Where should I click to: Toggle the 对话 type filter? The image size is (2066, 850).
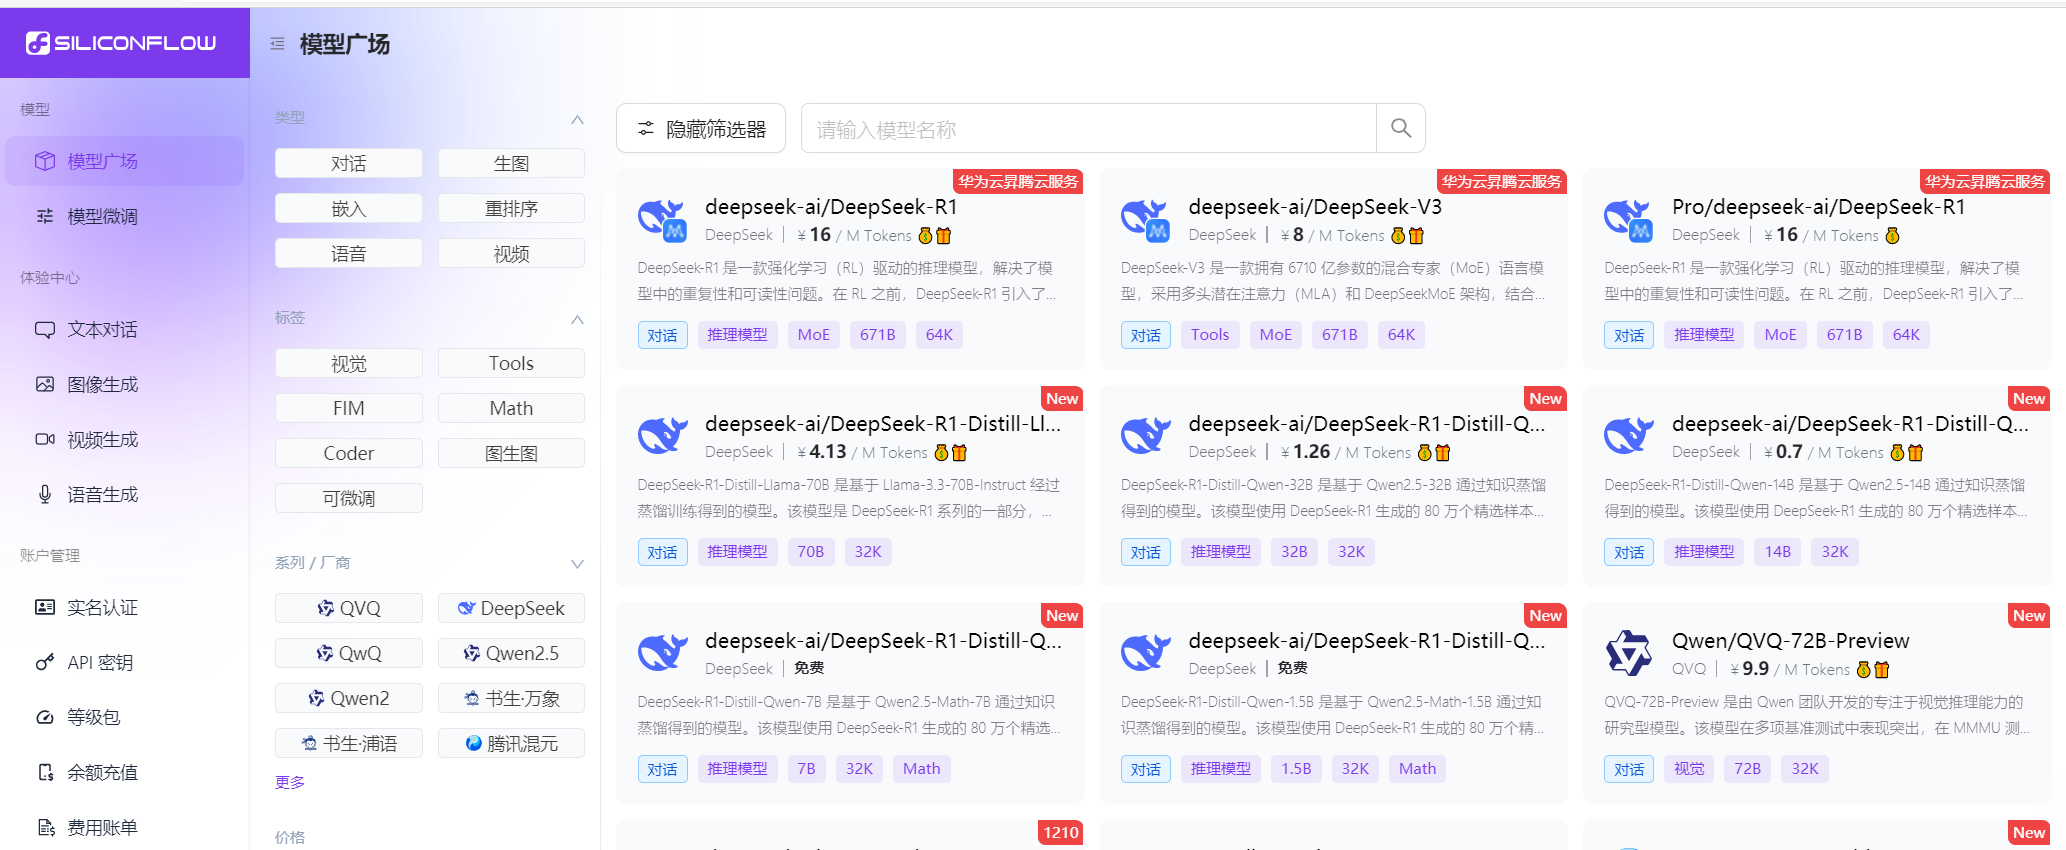pyautogui.click(x=349, y=163)
